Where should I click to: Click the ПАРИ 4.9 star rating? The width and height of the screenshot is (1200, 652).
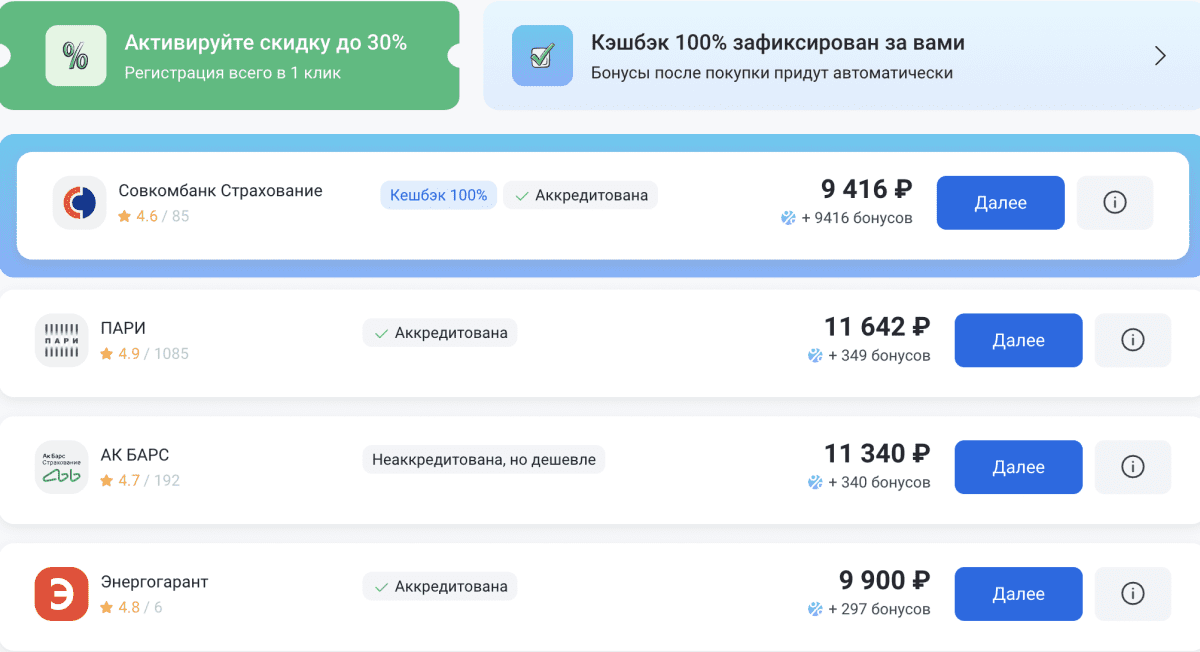121,354
